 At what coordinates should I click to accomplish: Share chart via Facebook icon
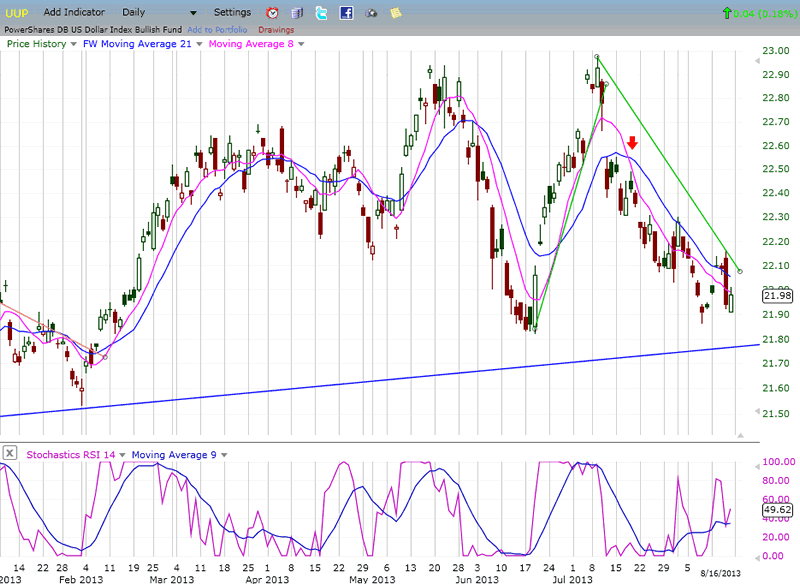(x=346, y=13)
